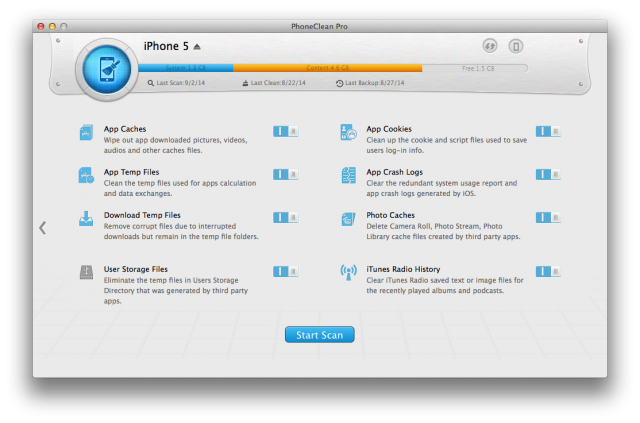Click the Free storage bar segment
This screenshot has width=640, height=423.
(475, 68)
